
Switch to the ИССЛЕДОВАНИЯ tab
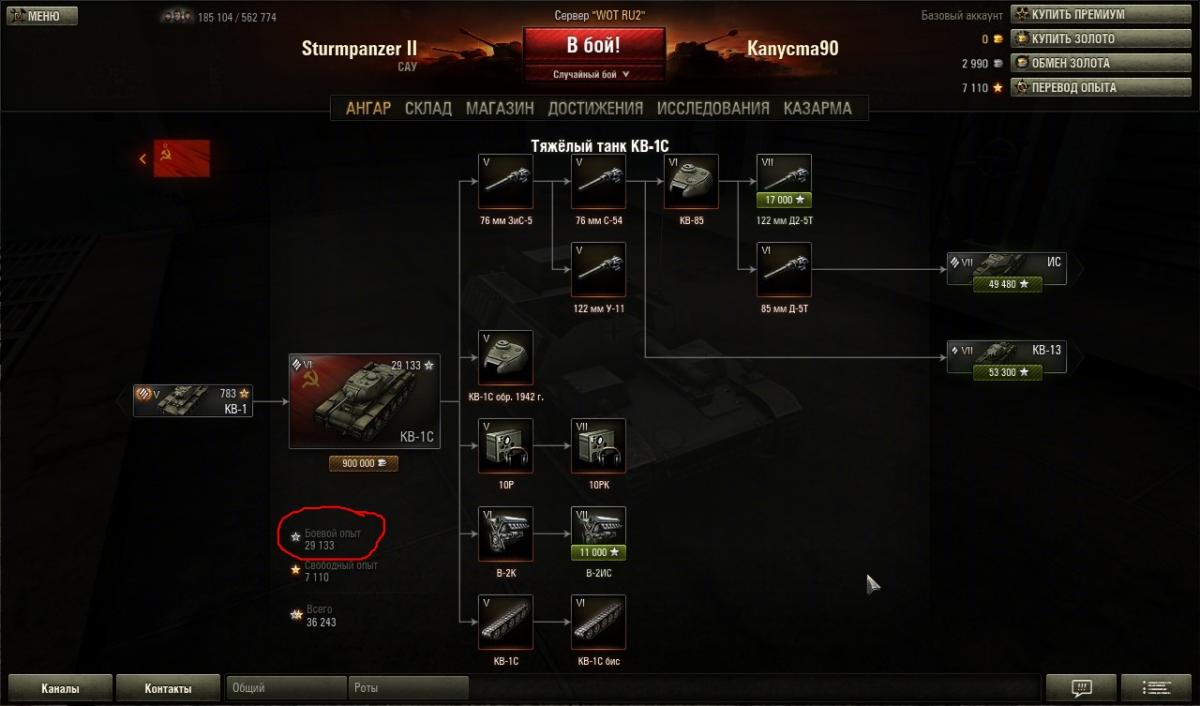(x=713, y=108)
